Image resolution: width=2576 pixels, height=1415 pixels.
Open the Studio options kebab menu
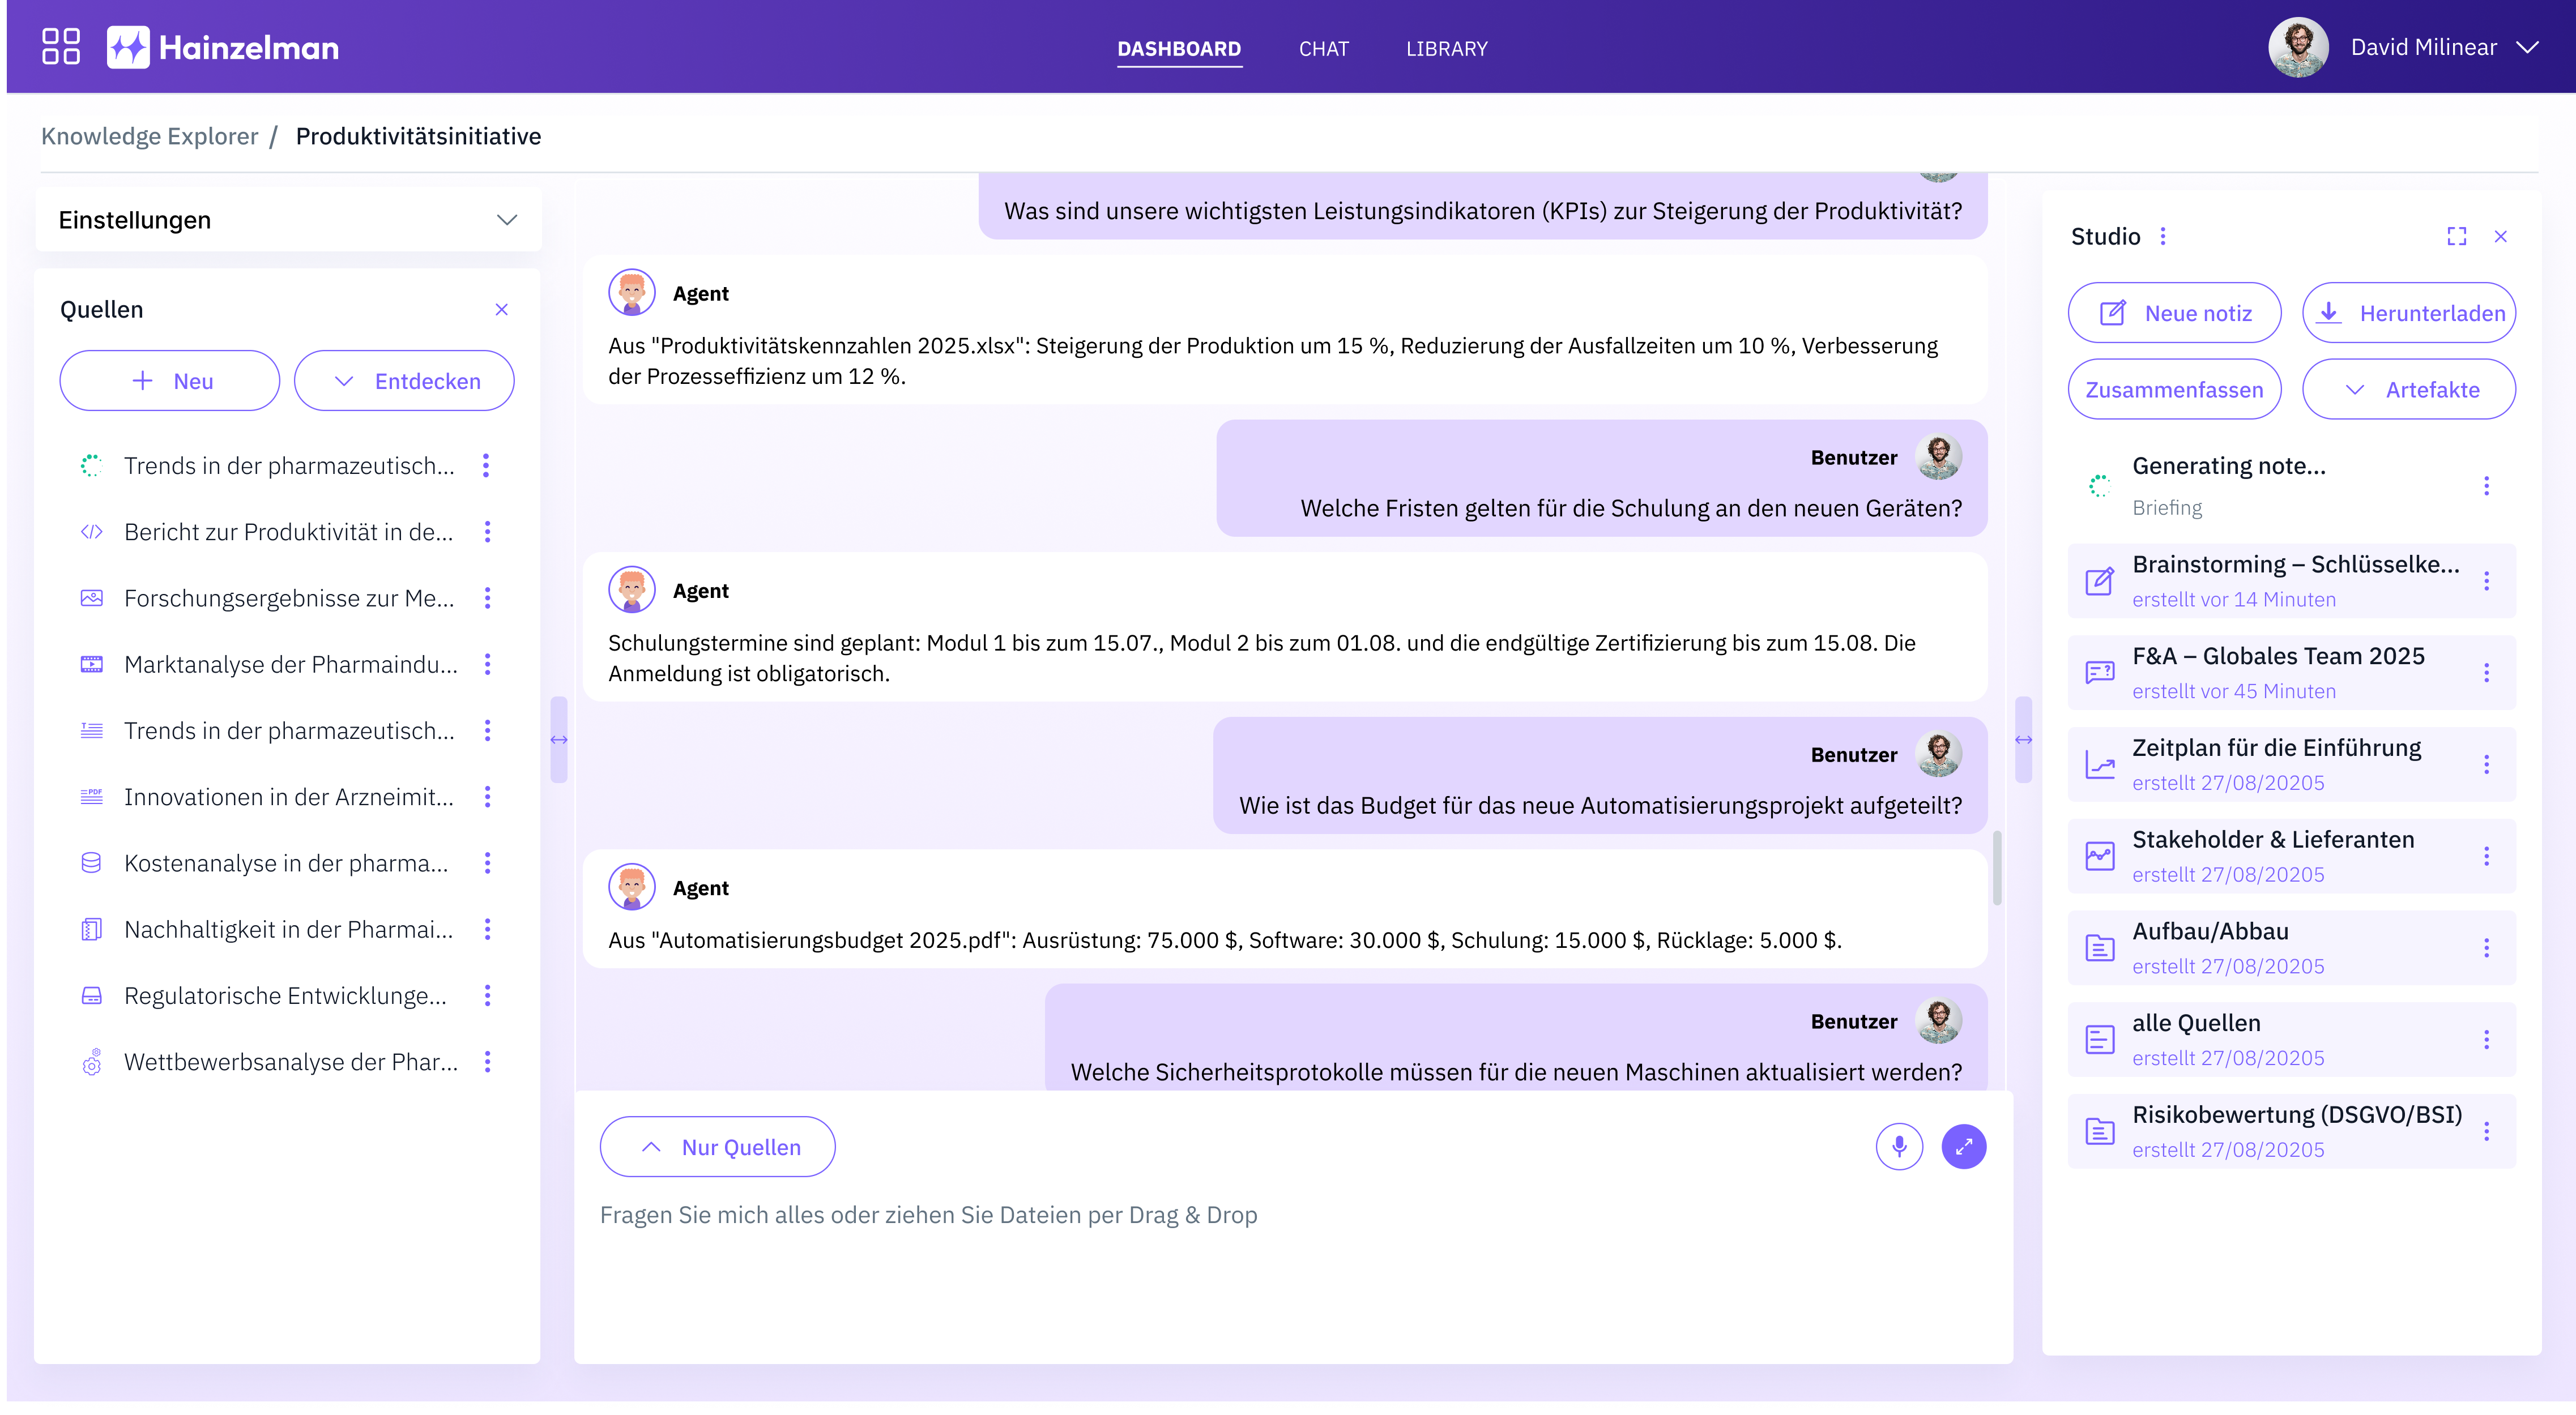pos(2163,236)
